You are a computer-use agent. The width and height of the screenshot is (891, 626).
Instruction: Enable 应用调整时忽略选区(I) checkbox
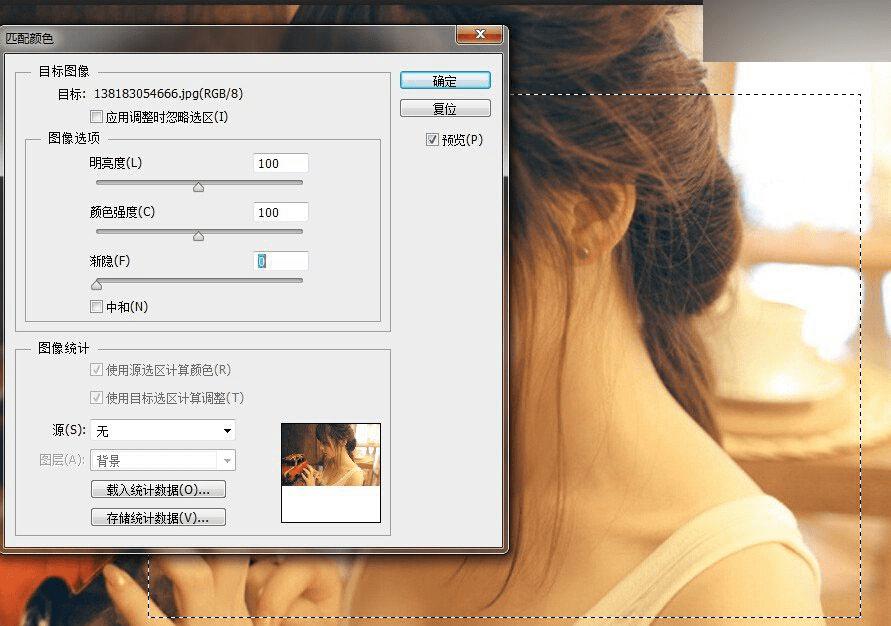97,116
